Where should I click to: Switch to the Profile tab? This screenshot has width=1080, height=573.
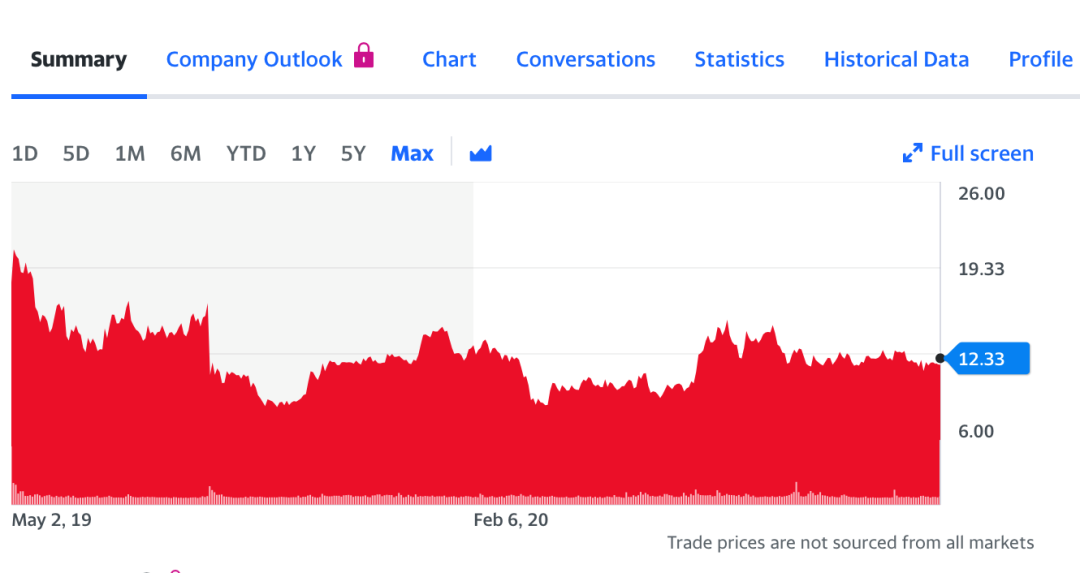1040,59
